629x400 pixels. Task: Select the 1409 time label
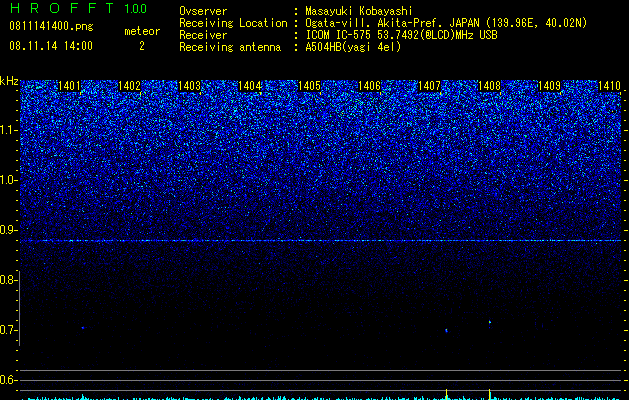[x=549, y=86]
